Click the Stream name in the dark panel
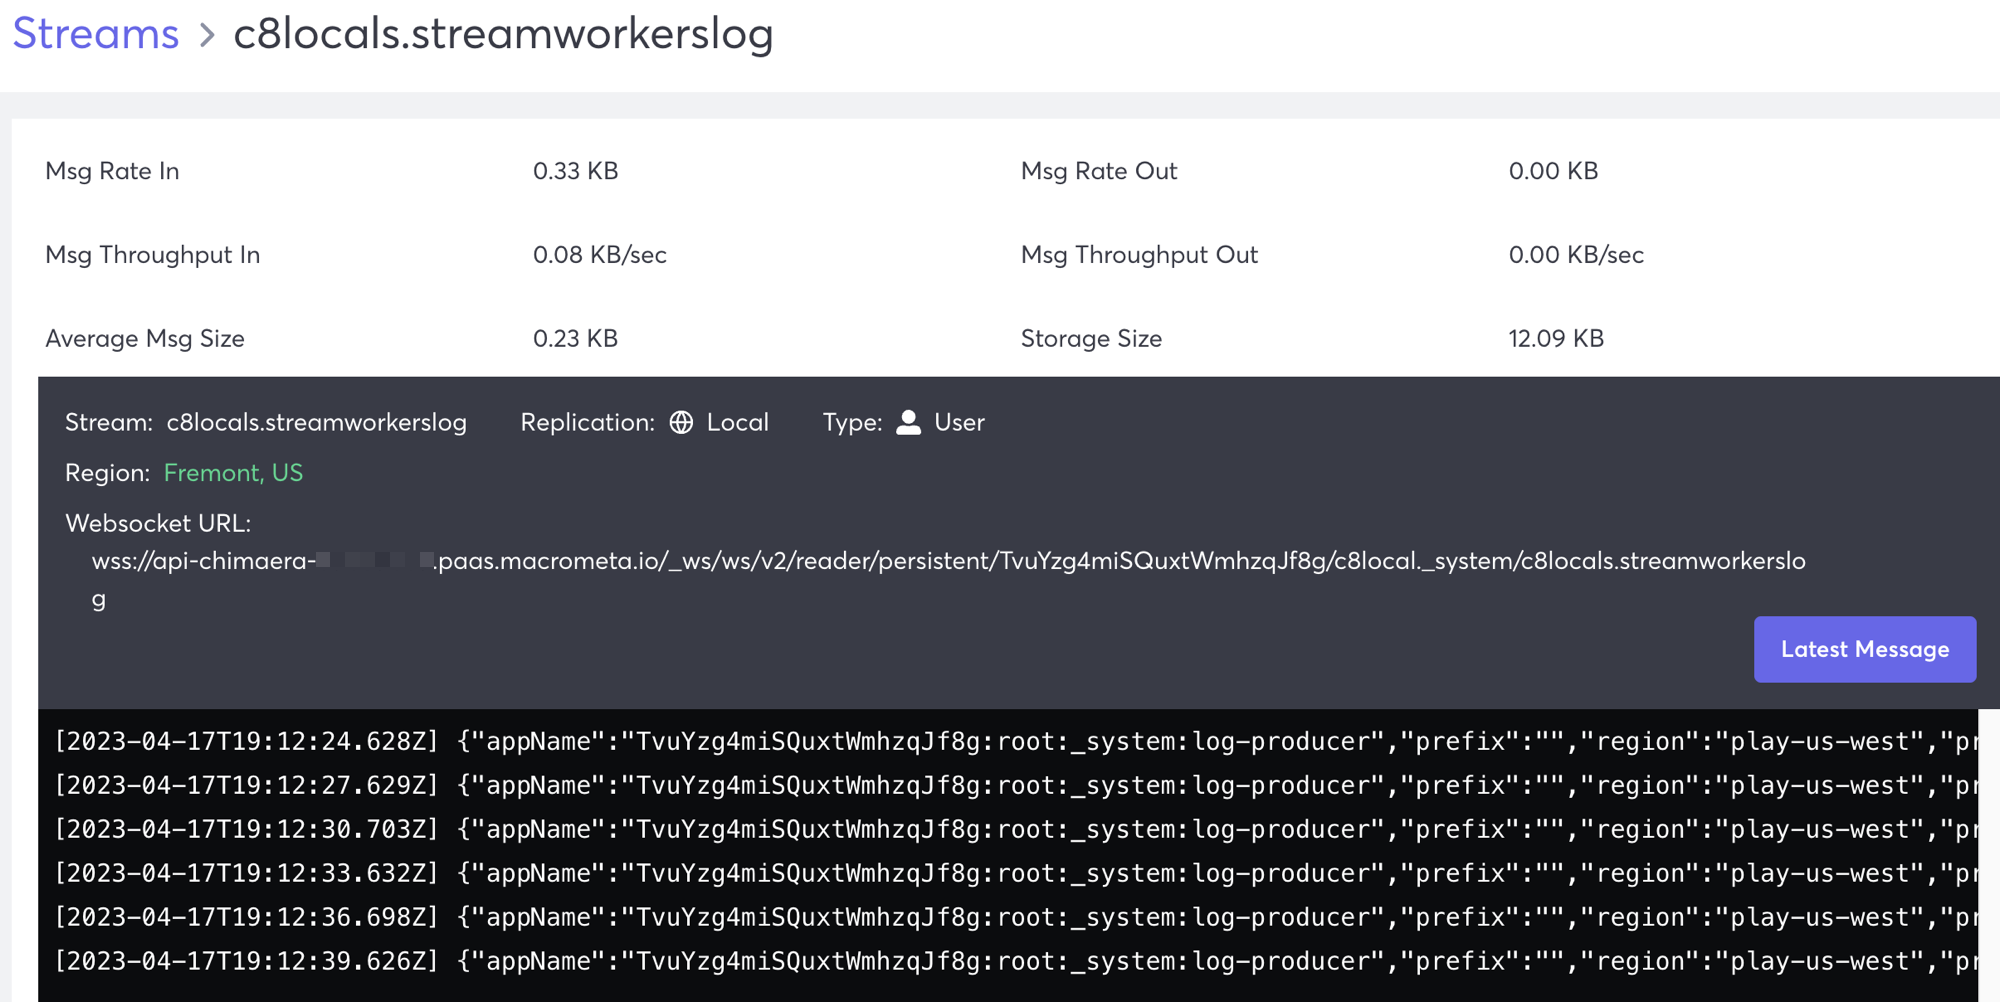2000x1002 pixels. [x=316, y=422]
